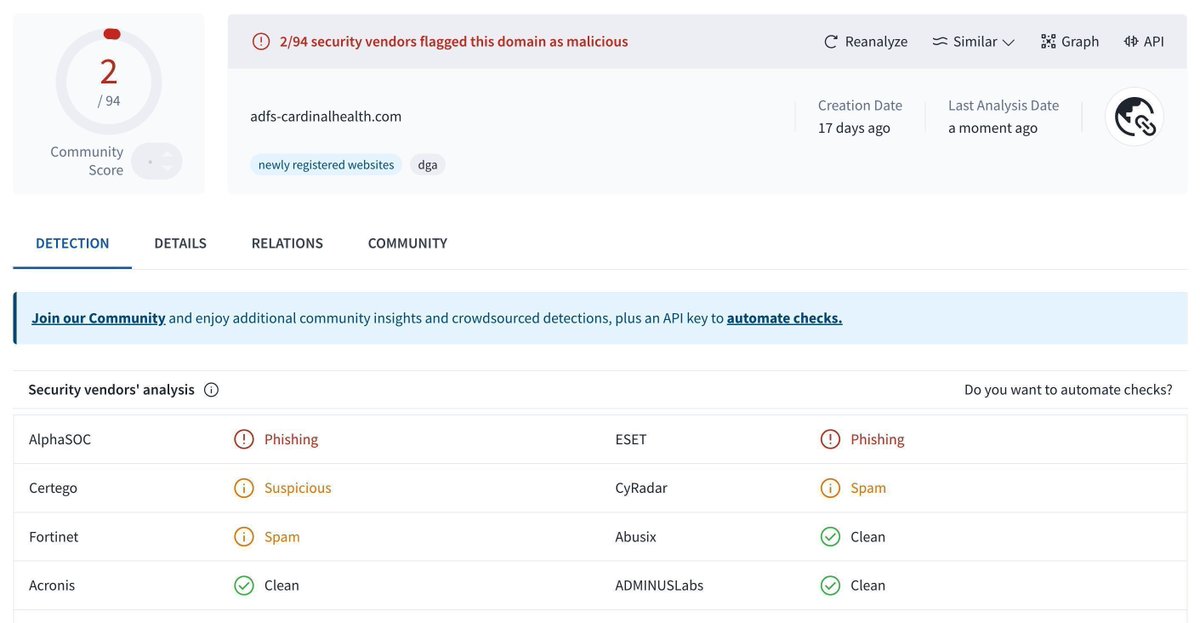This screenshot has width=1200, height=623.
Task: Select the 'dga' tag
Action: coord(428,165)
